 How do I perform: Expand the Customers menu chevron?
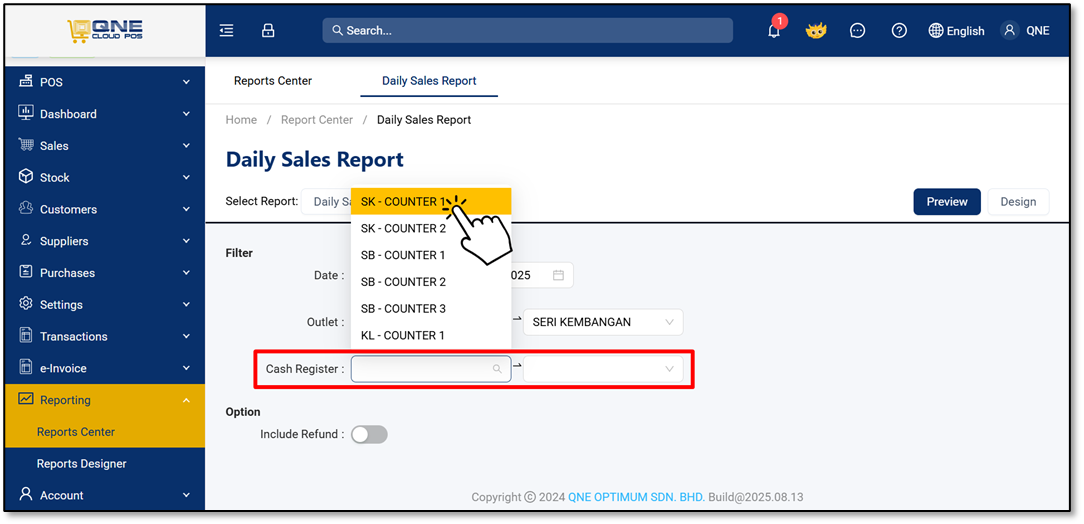186,209
